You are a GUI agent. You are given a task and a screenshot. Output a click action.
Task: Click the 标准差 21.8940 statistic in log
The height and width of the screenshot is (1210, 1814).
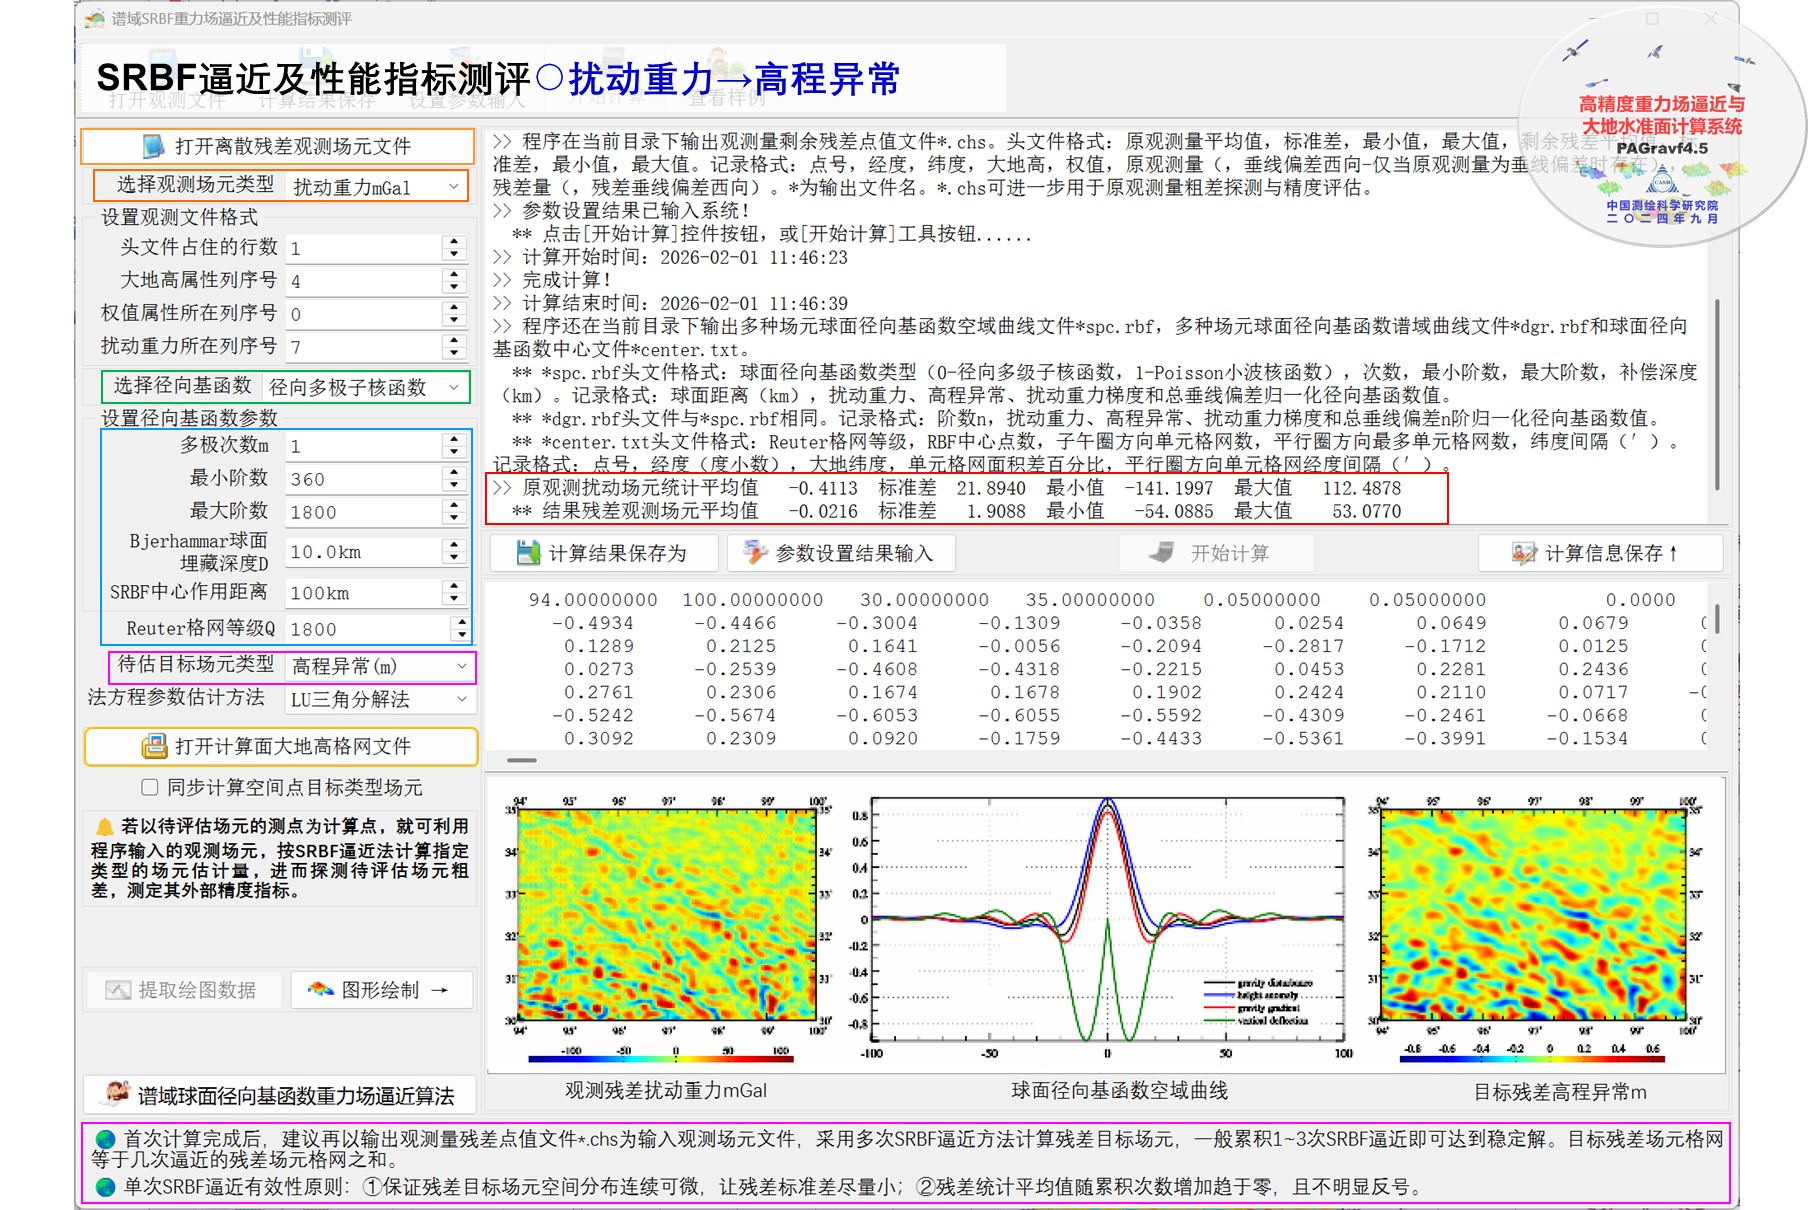tap(951, 488)
